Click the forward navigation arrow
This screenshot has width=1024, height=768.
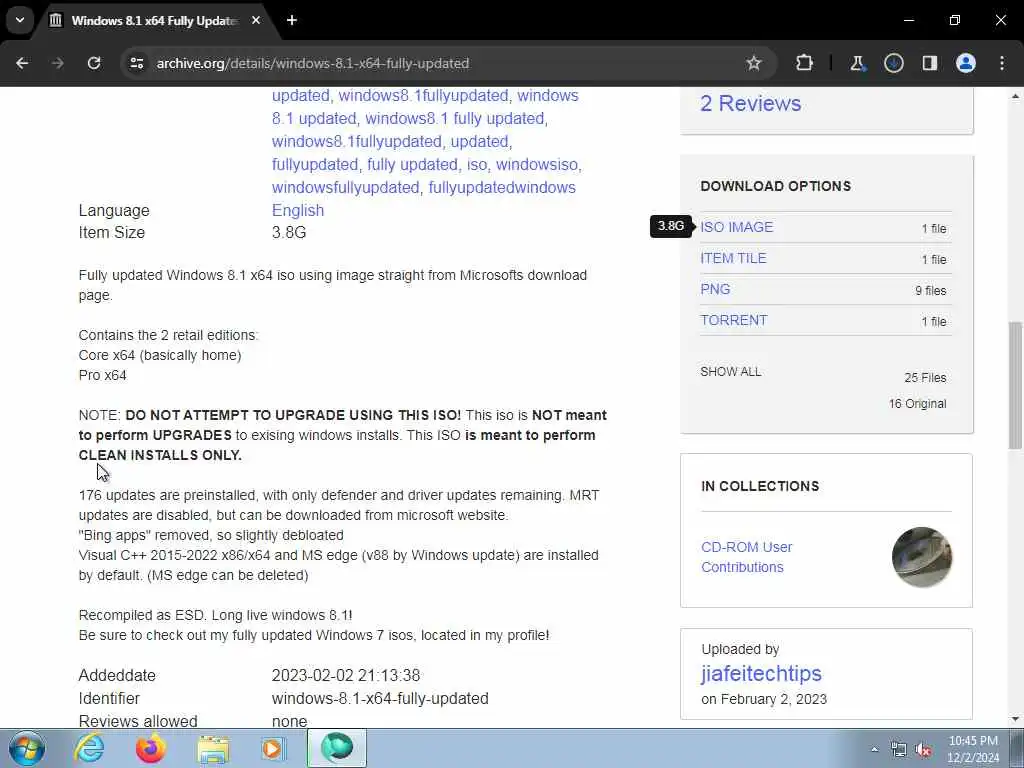tap(58, 63)
